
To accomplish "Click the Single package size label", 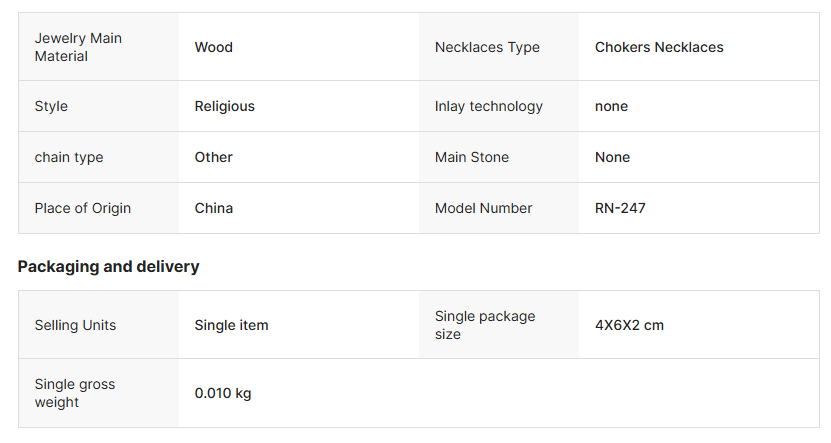I will point(485,325).
